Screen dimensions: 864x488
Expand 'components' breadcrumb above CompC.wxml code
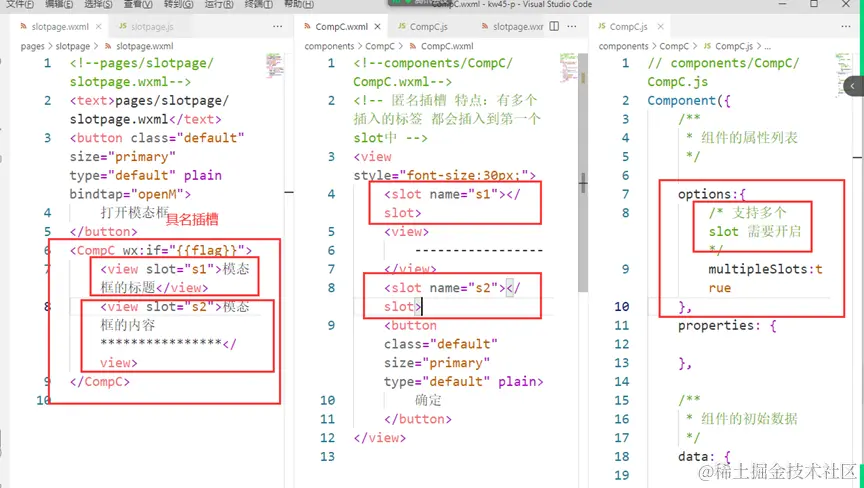pyautogui.click(x=330, y=46)
